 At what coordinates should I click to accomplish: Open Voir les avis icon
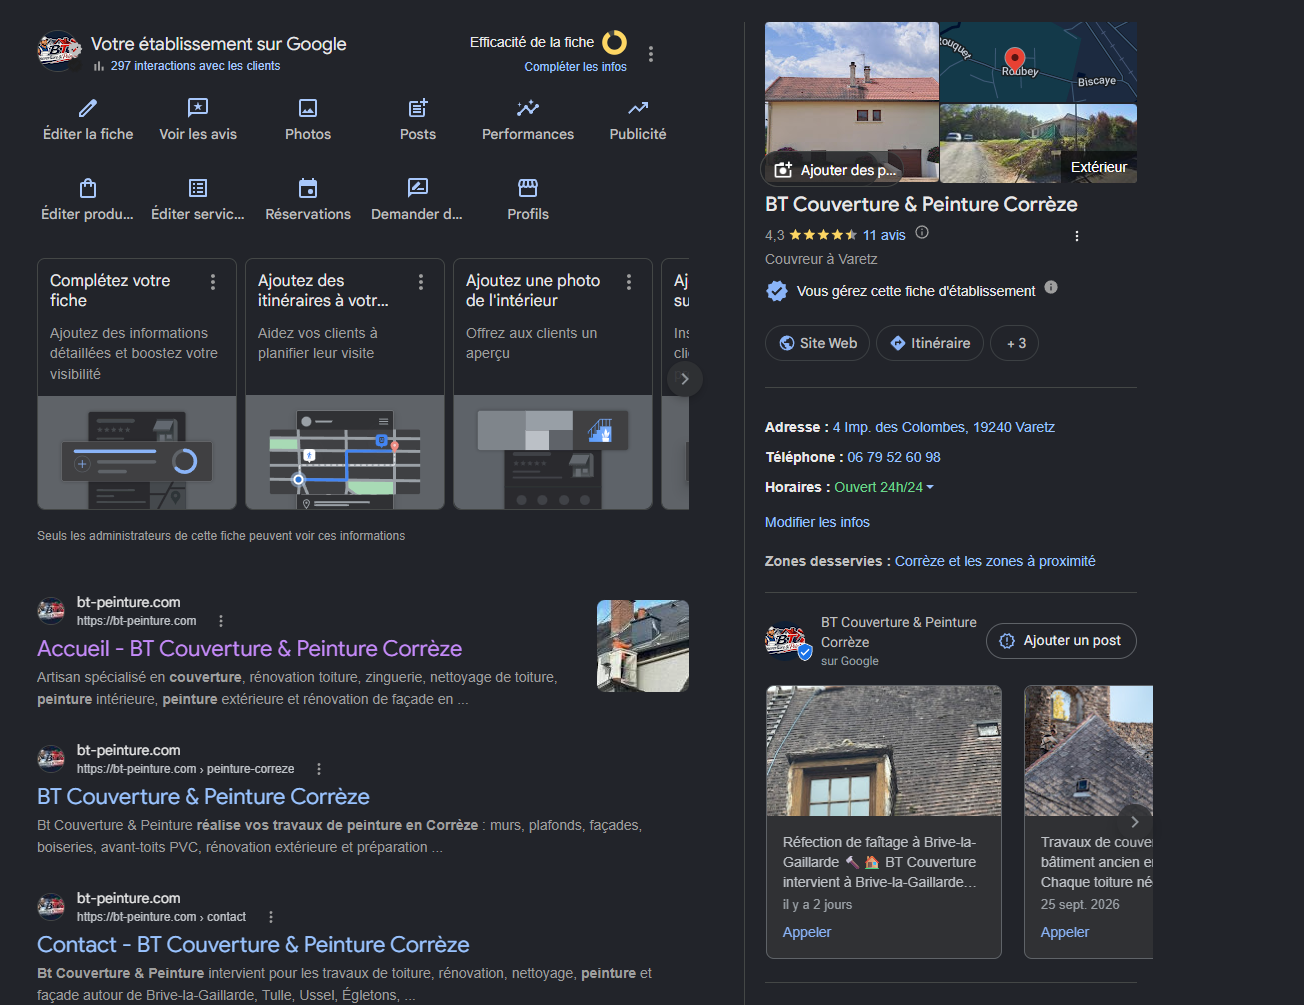coord(198,108)
